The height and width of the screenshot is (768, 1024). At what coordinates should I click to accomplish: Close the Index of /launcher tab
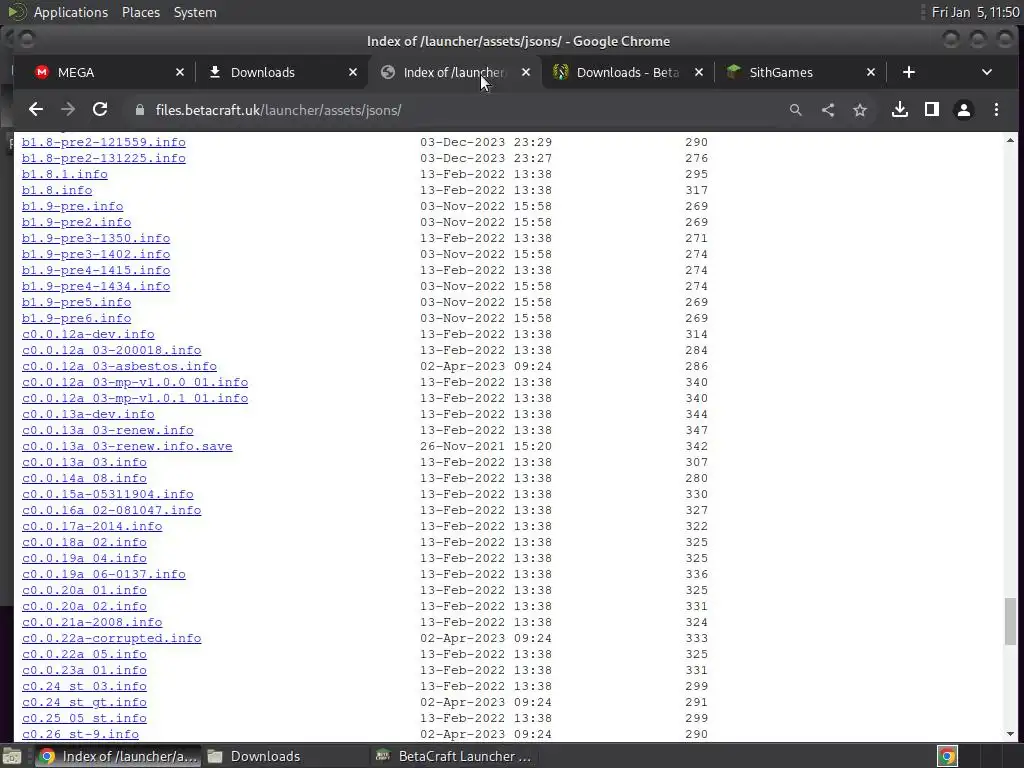coord(526,72)
